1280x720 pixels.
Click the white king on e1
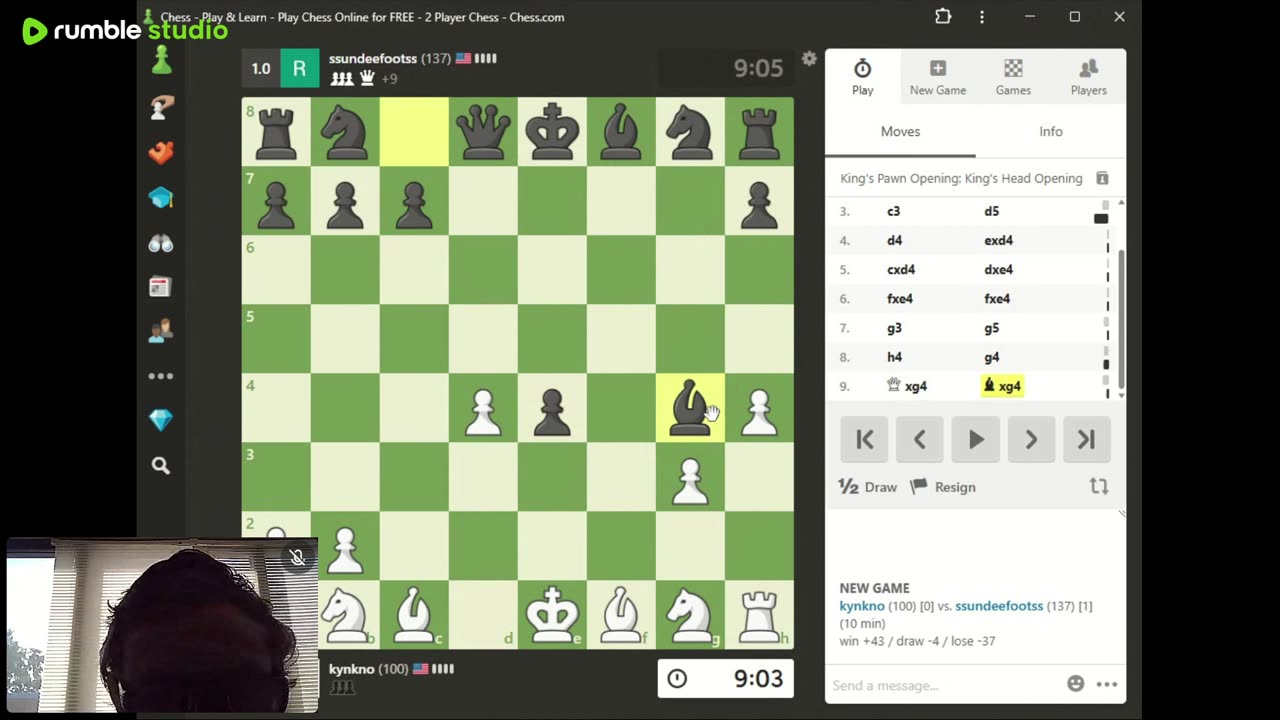[x=552, y=614]
